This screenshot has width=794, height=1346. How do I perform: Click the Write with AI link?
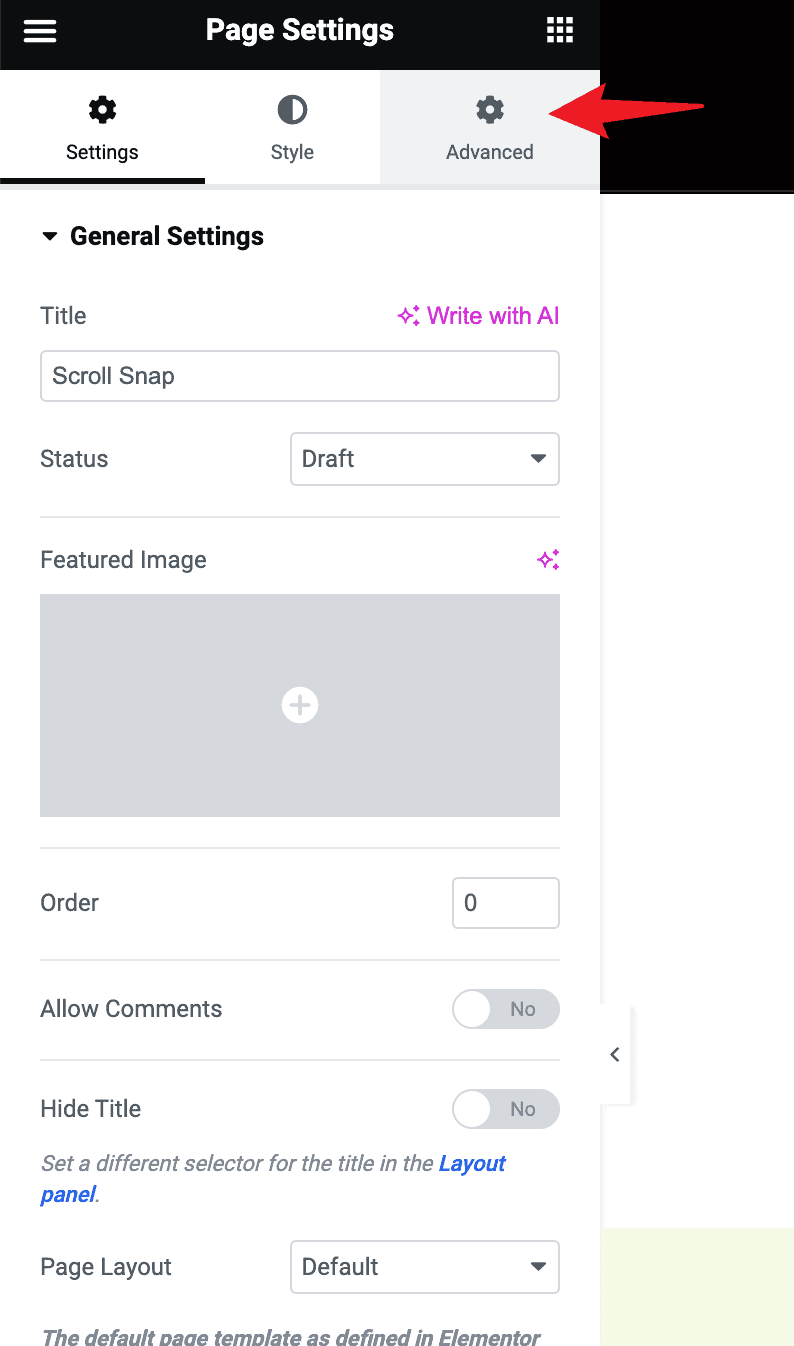pos(478,316)
